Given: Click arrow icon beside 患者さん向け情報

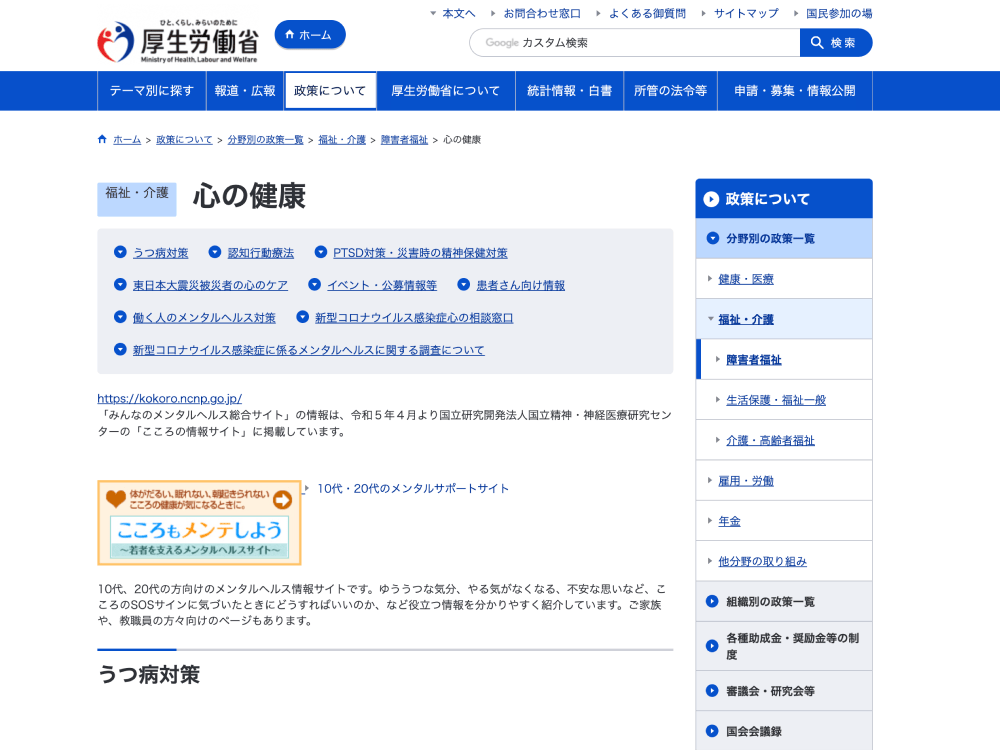Looking at the screenshot, I should tap(463, 285).
